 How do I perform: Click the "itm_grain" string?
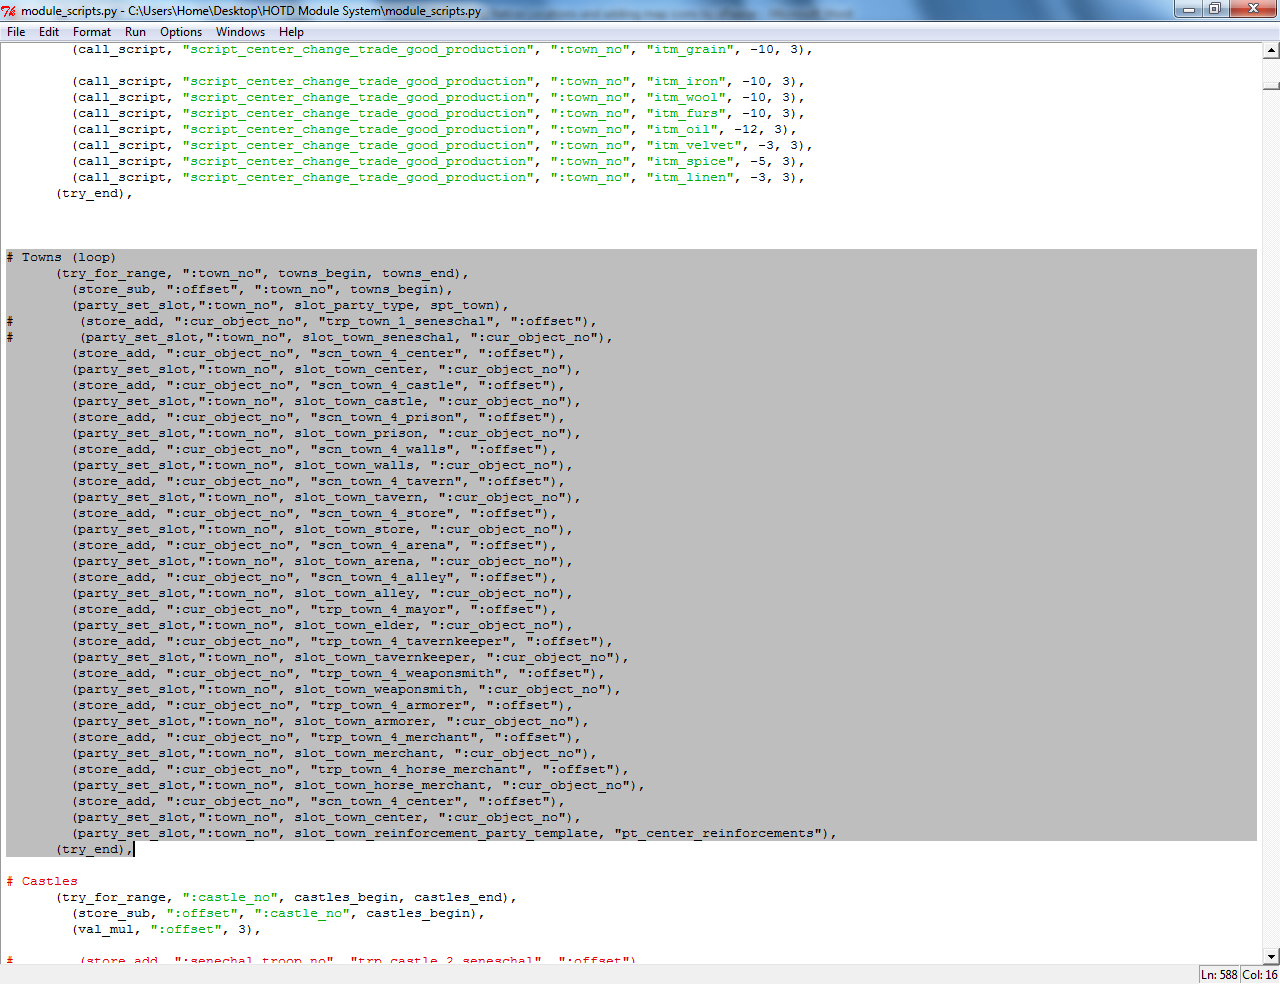point(688,49)
